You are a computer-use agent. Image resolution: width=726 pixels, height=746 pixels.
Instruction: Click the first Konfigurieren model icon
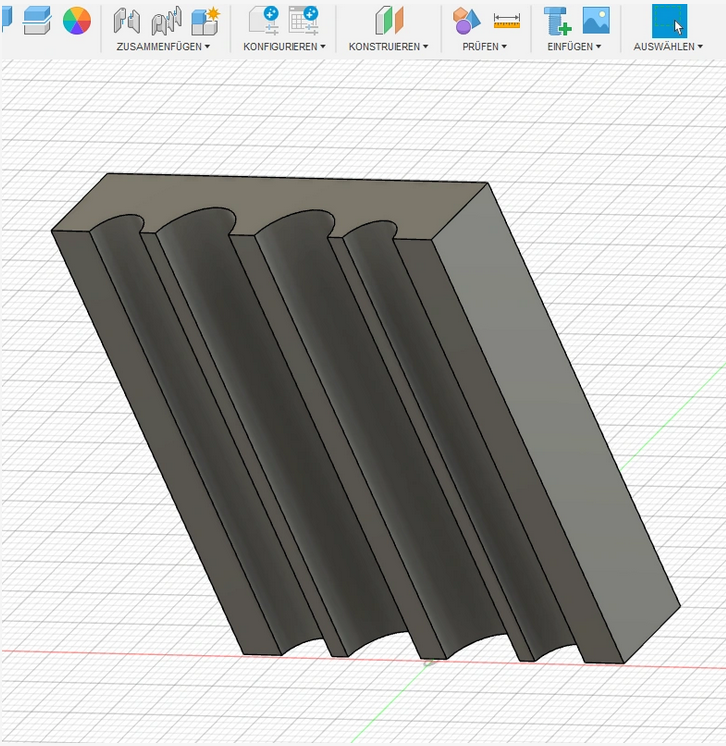[x=265, y=21]
